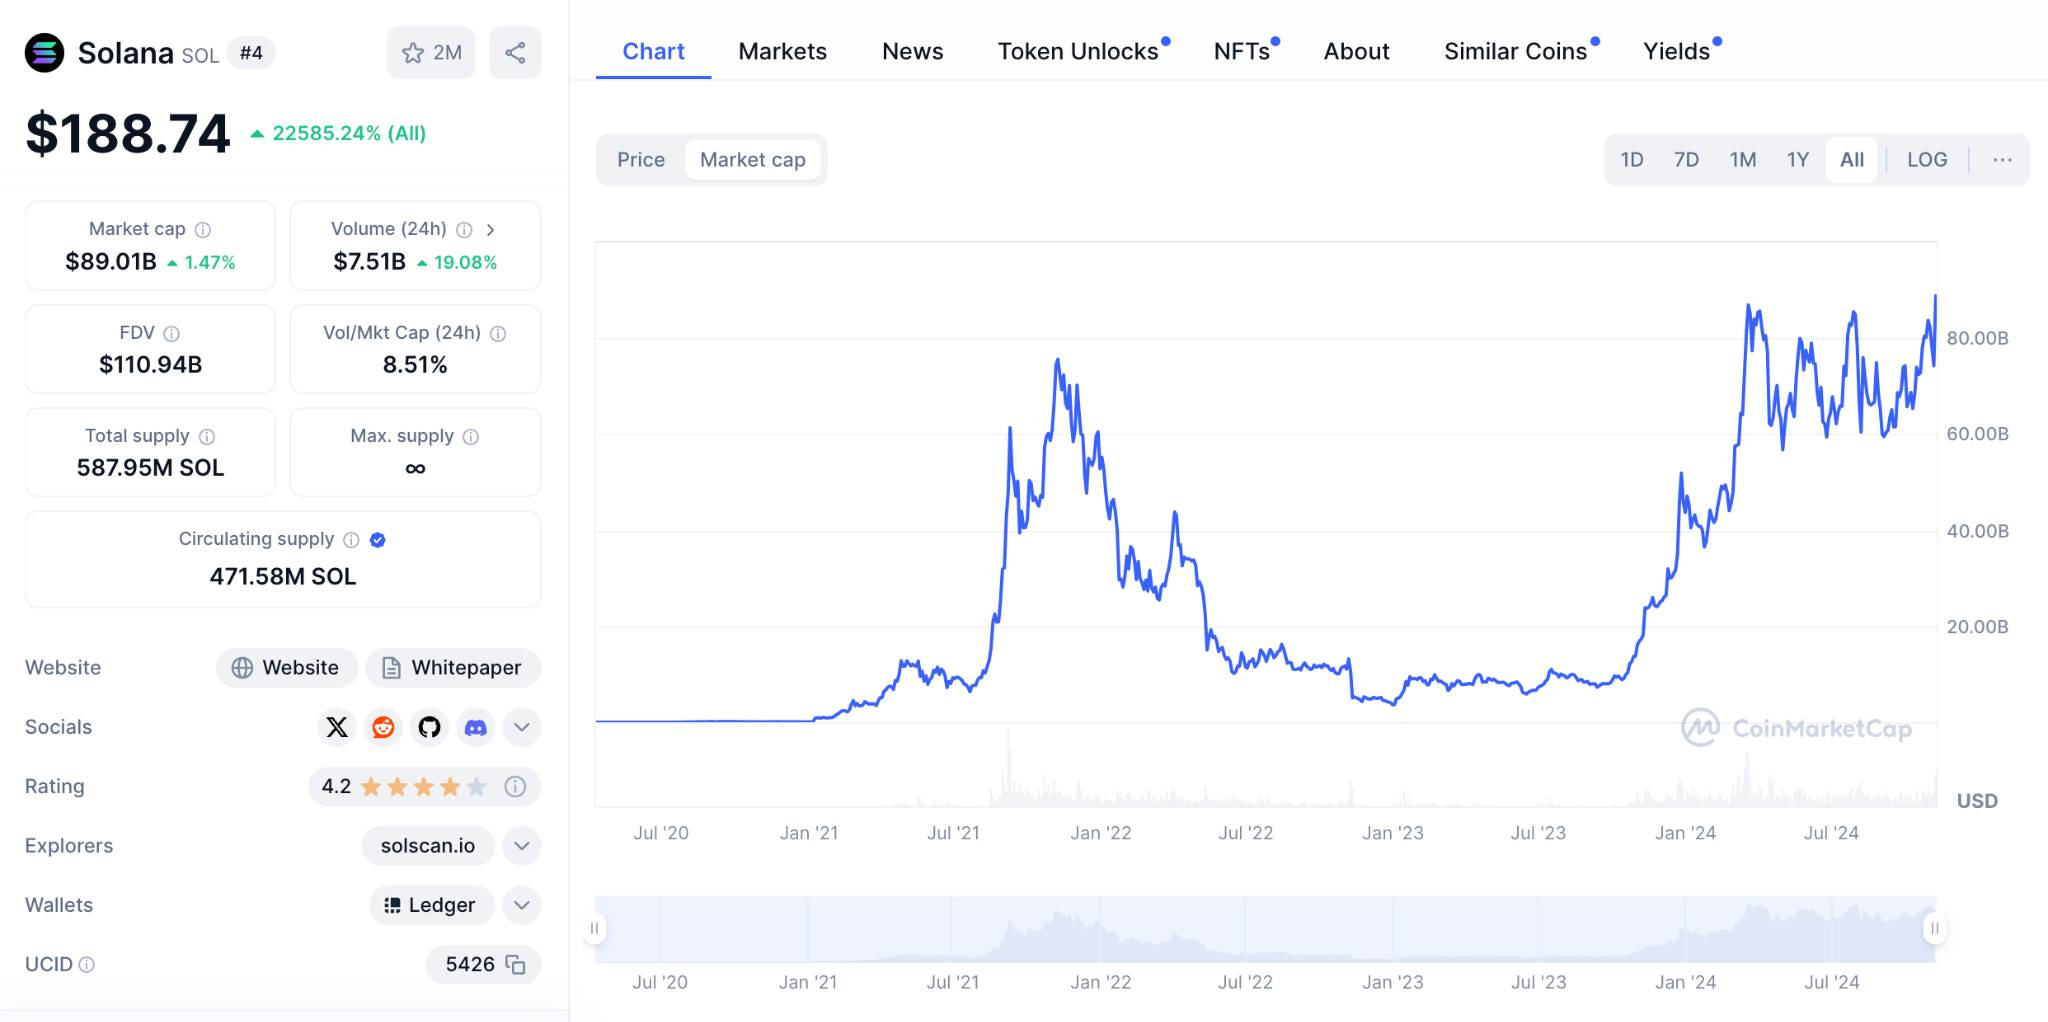Select 1D chart range
Image resolution: width=2048 pixels, height=1022 pixels.
(x=1632, y=160)
